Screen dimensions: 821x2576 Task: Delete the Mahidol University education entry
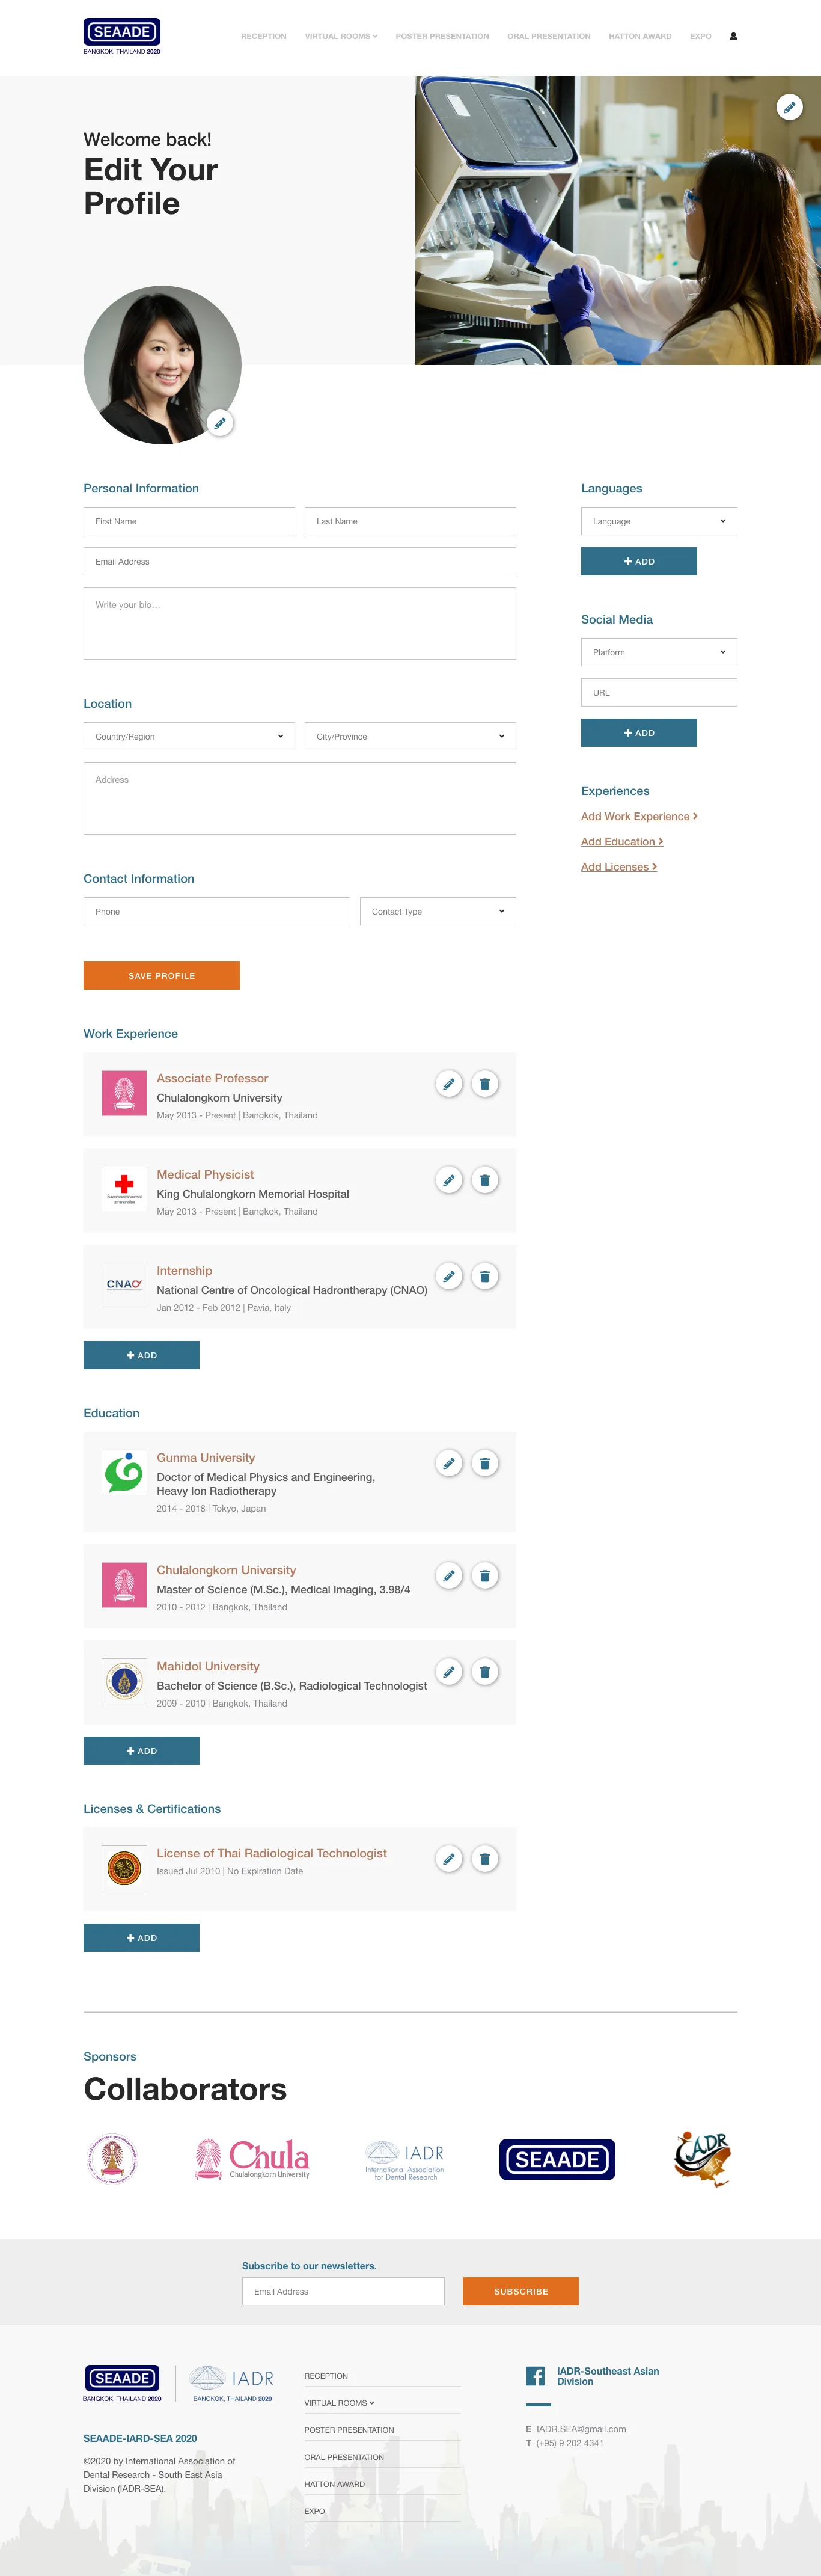tap(485, 1671)
